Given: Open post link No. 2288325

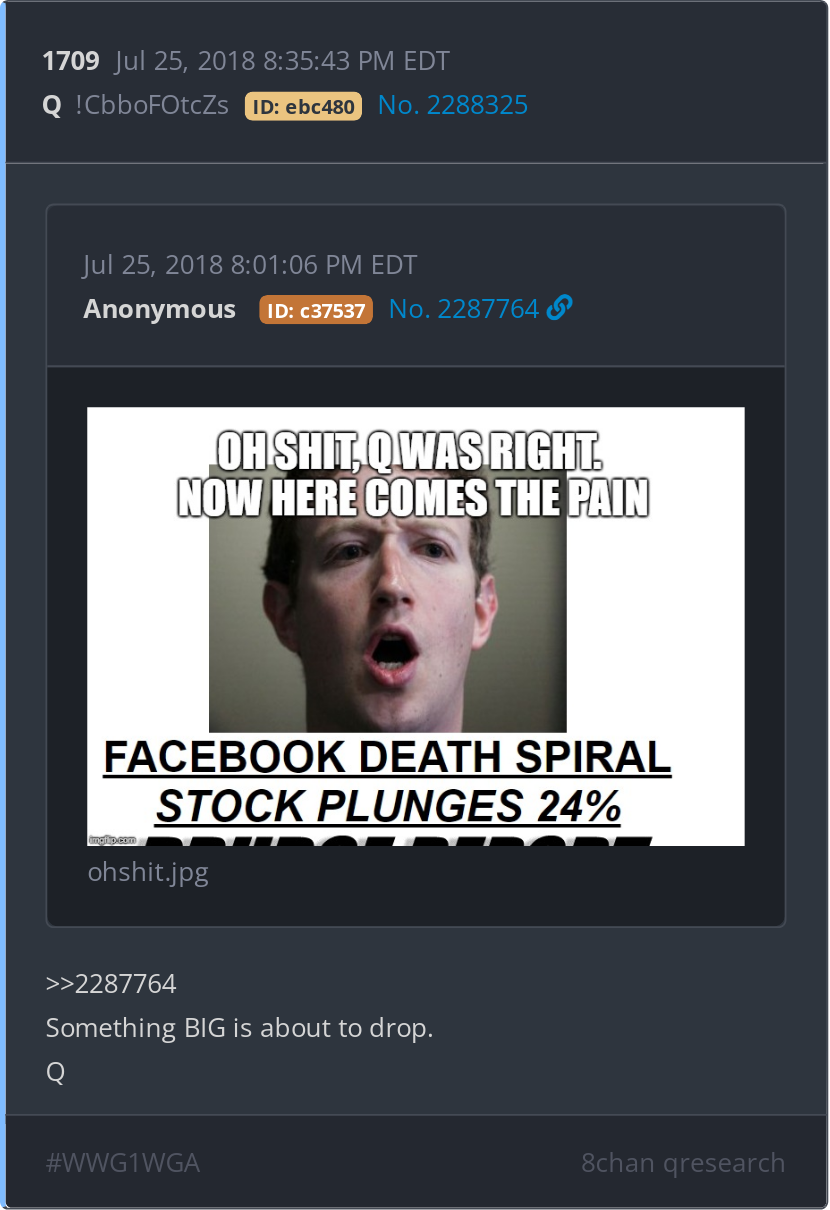Looking at the screenshot, I should [453, 105].
